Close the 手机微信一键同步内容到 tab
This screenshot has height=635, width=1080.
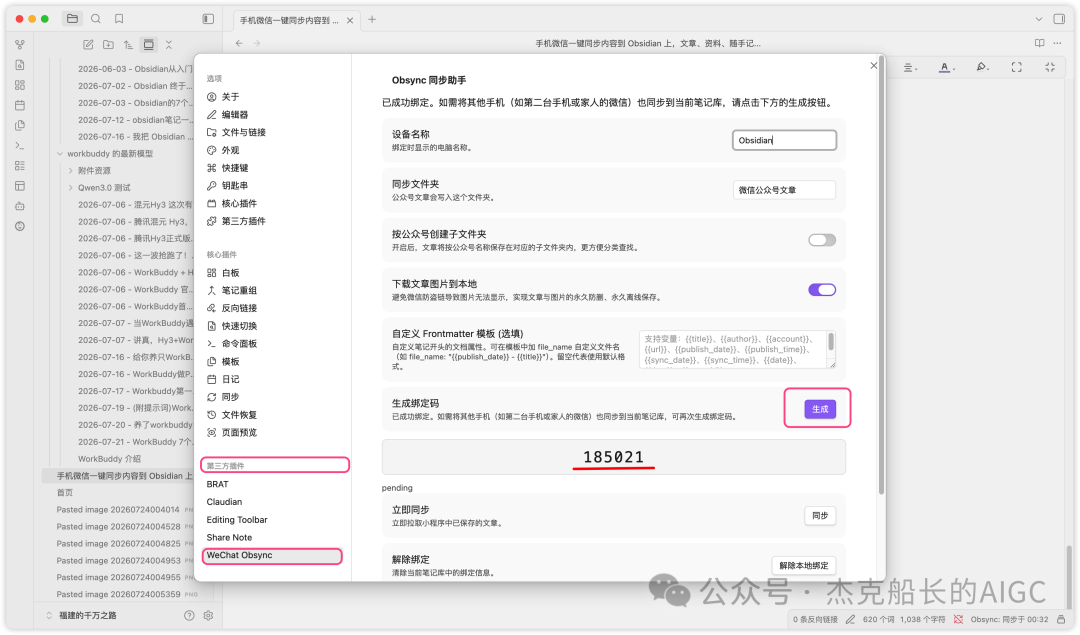(350, 21)
